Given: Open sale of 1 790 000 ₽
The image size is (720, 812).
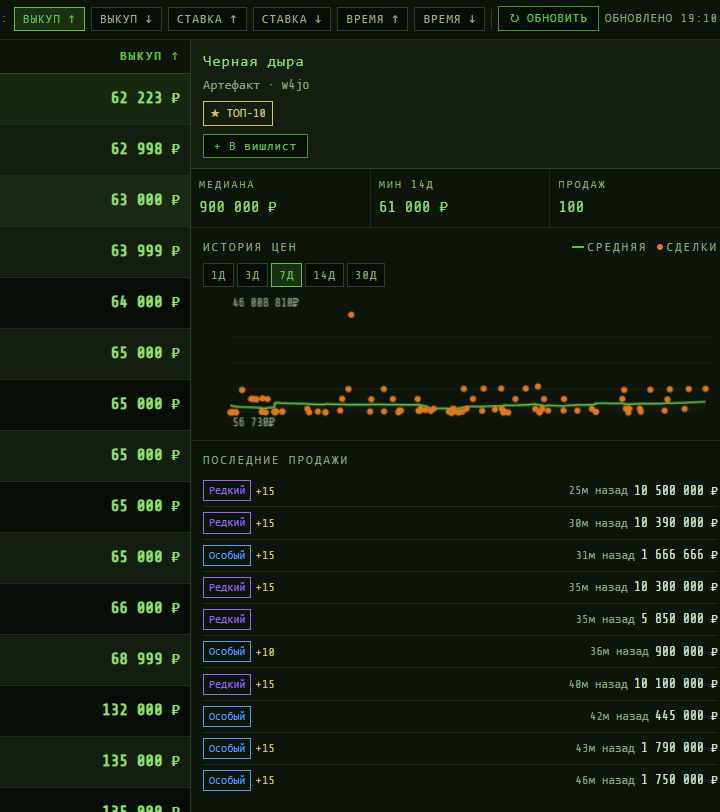Looking at the screenshot, I should point(460,748).
